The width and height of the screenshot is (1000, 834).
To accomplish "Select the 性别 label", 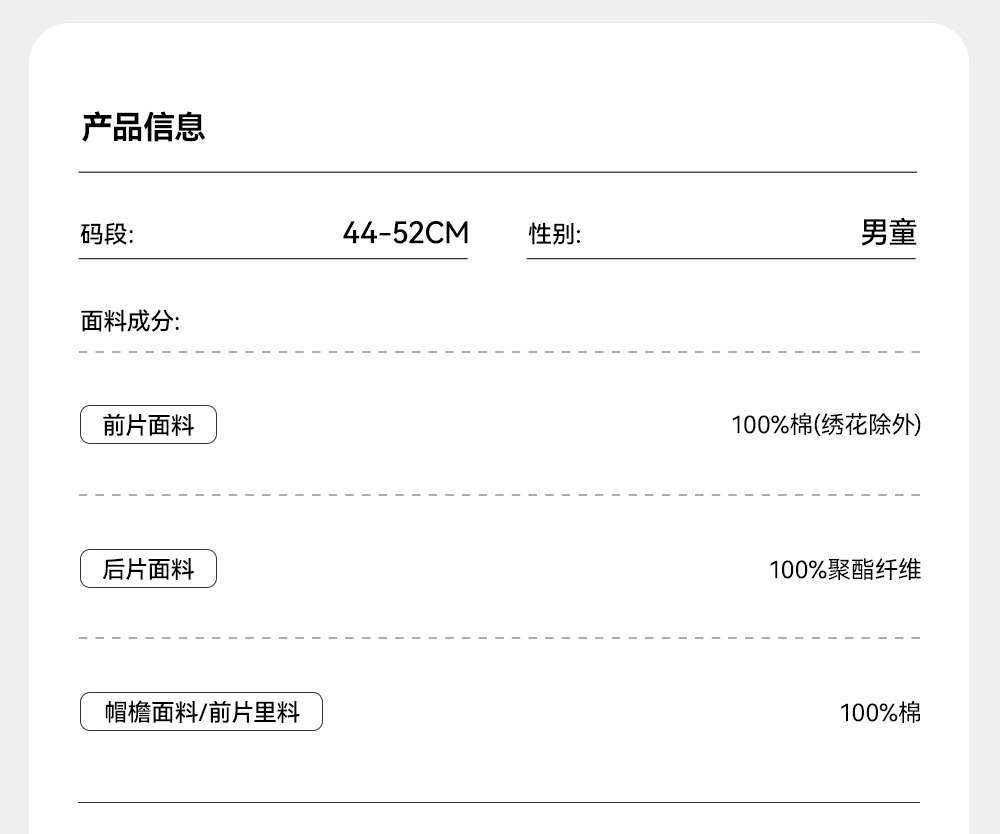I will [554, 235].
